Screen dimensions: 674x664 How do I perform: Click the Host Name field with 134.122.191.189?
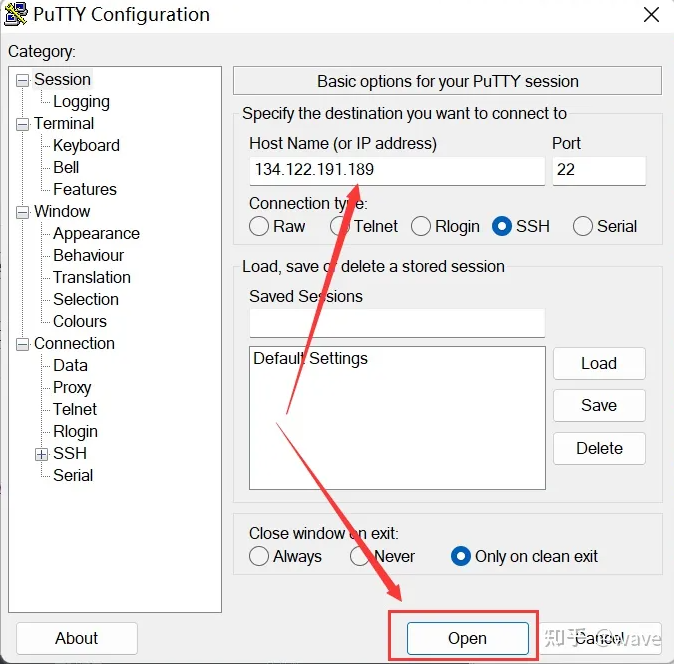[397, 171]
